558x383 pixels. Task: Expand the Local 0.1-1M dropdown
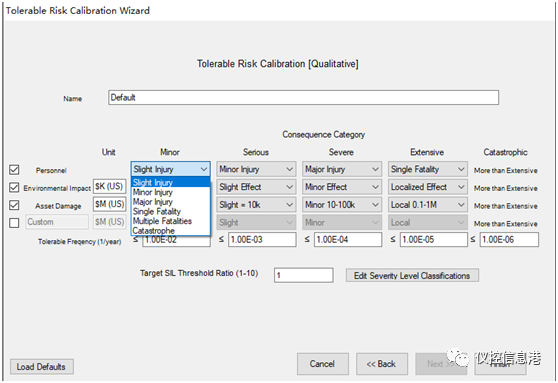click(428, 205)
